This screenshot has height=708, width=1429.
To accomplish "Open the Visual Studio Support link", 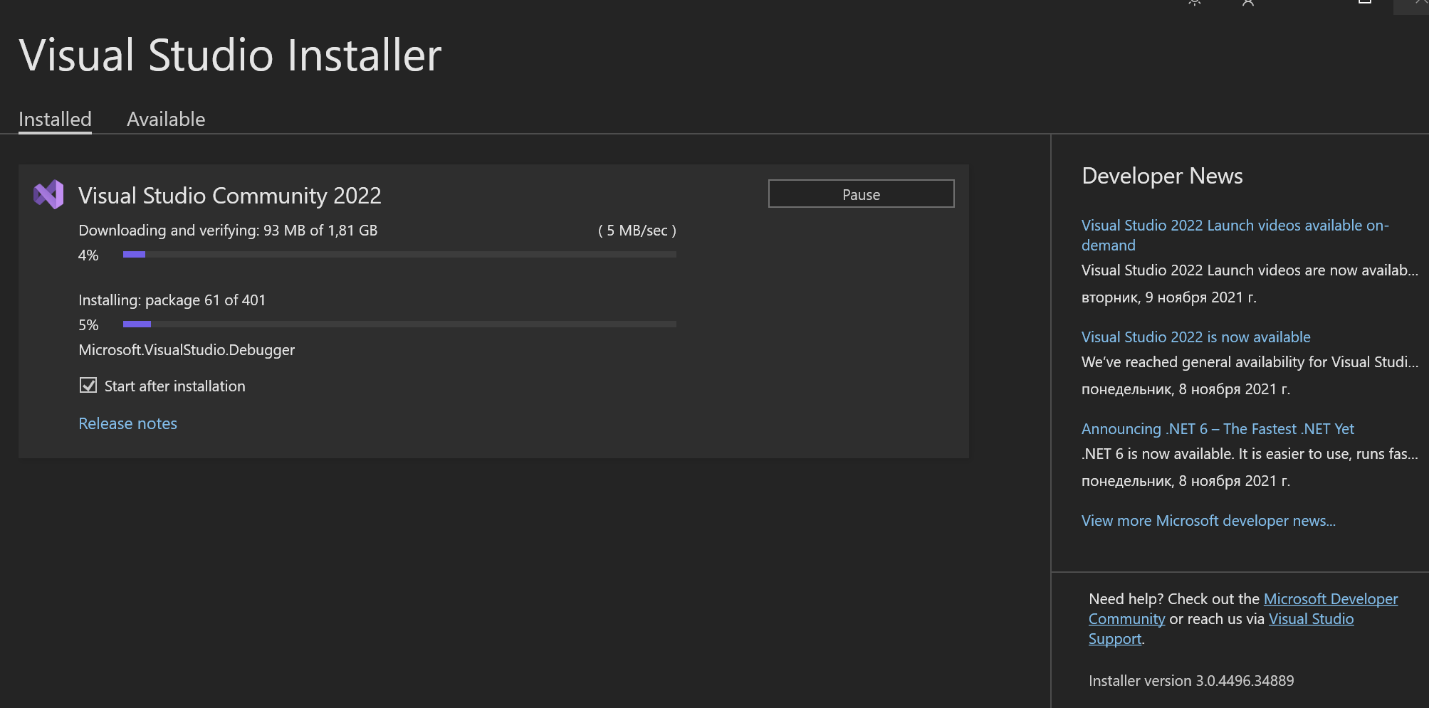I will [x=1311, y=619].
